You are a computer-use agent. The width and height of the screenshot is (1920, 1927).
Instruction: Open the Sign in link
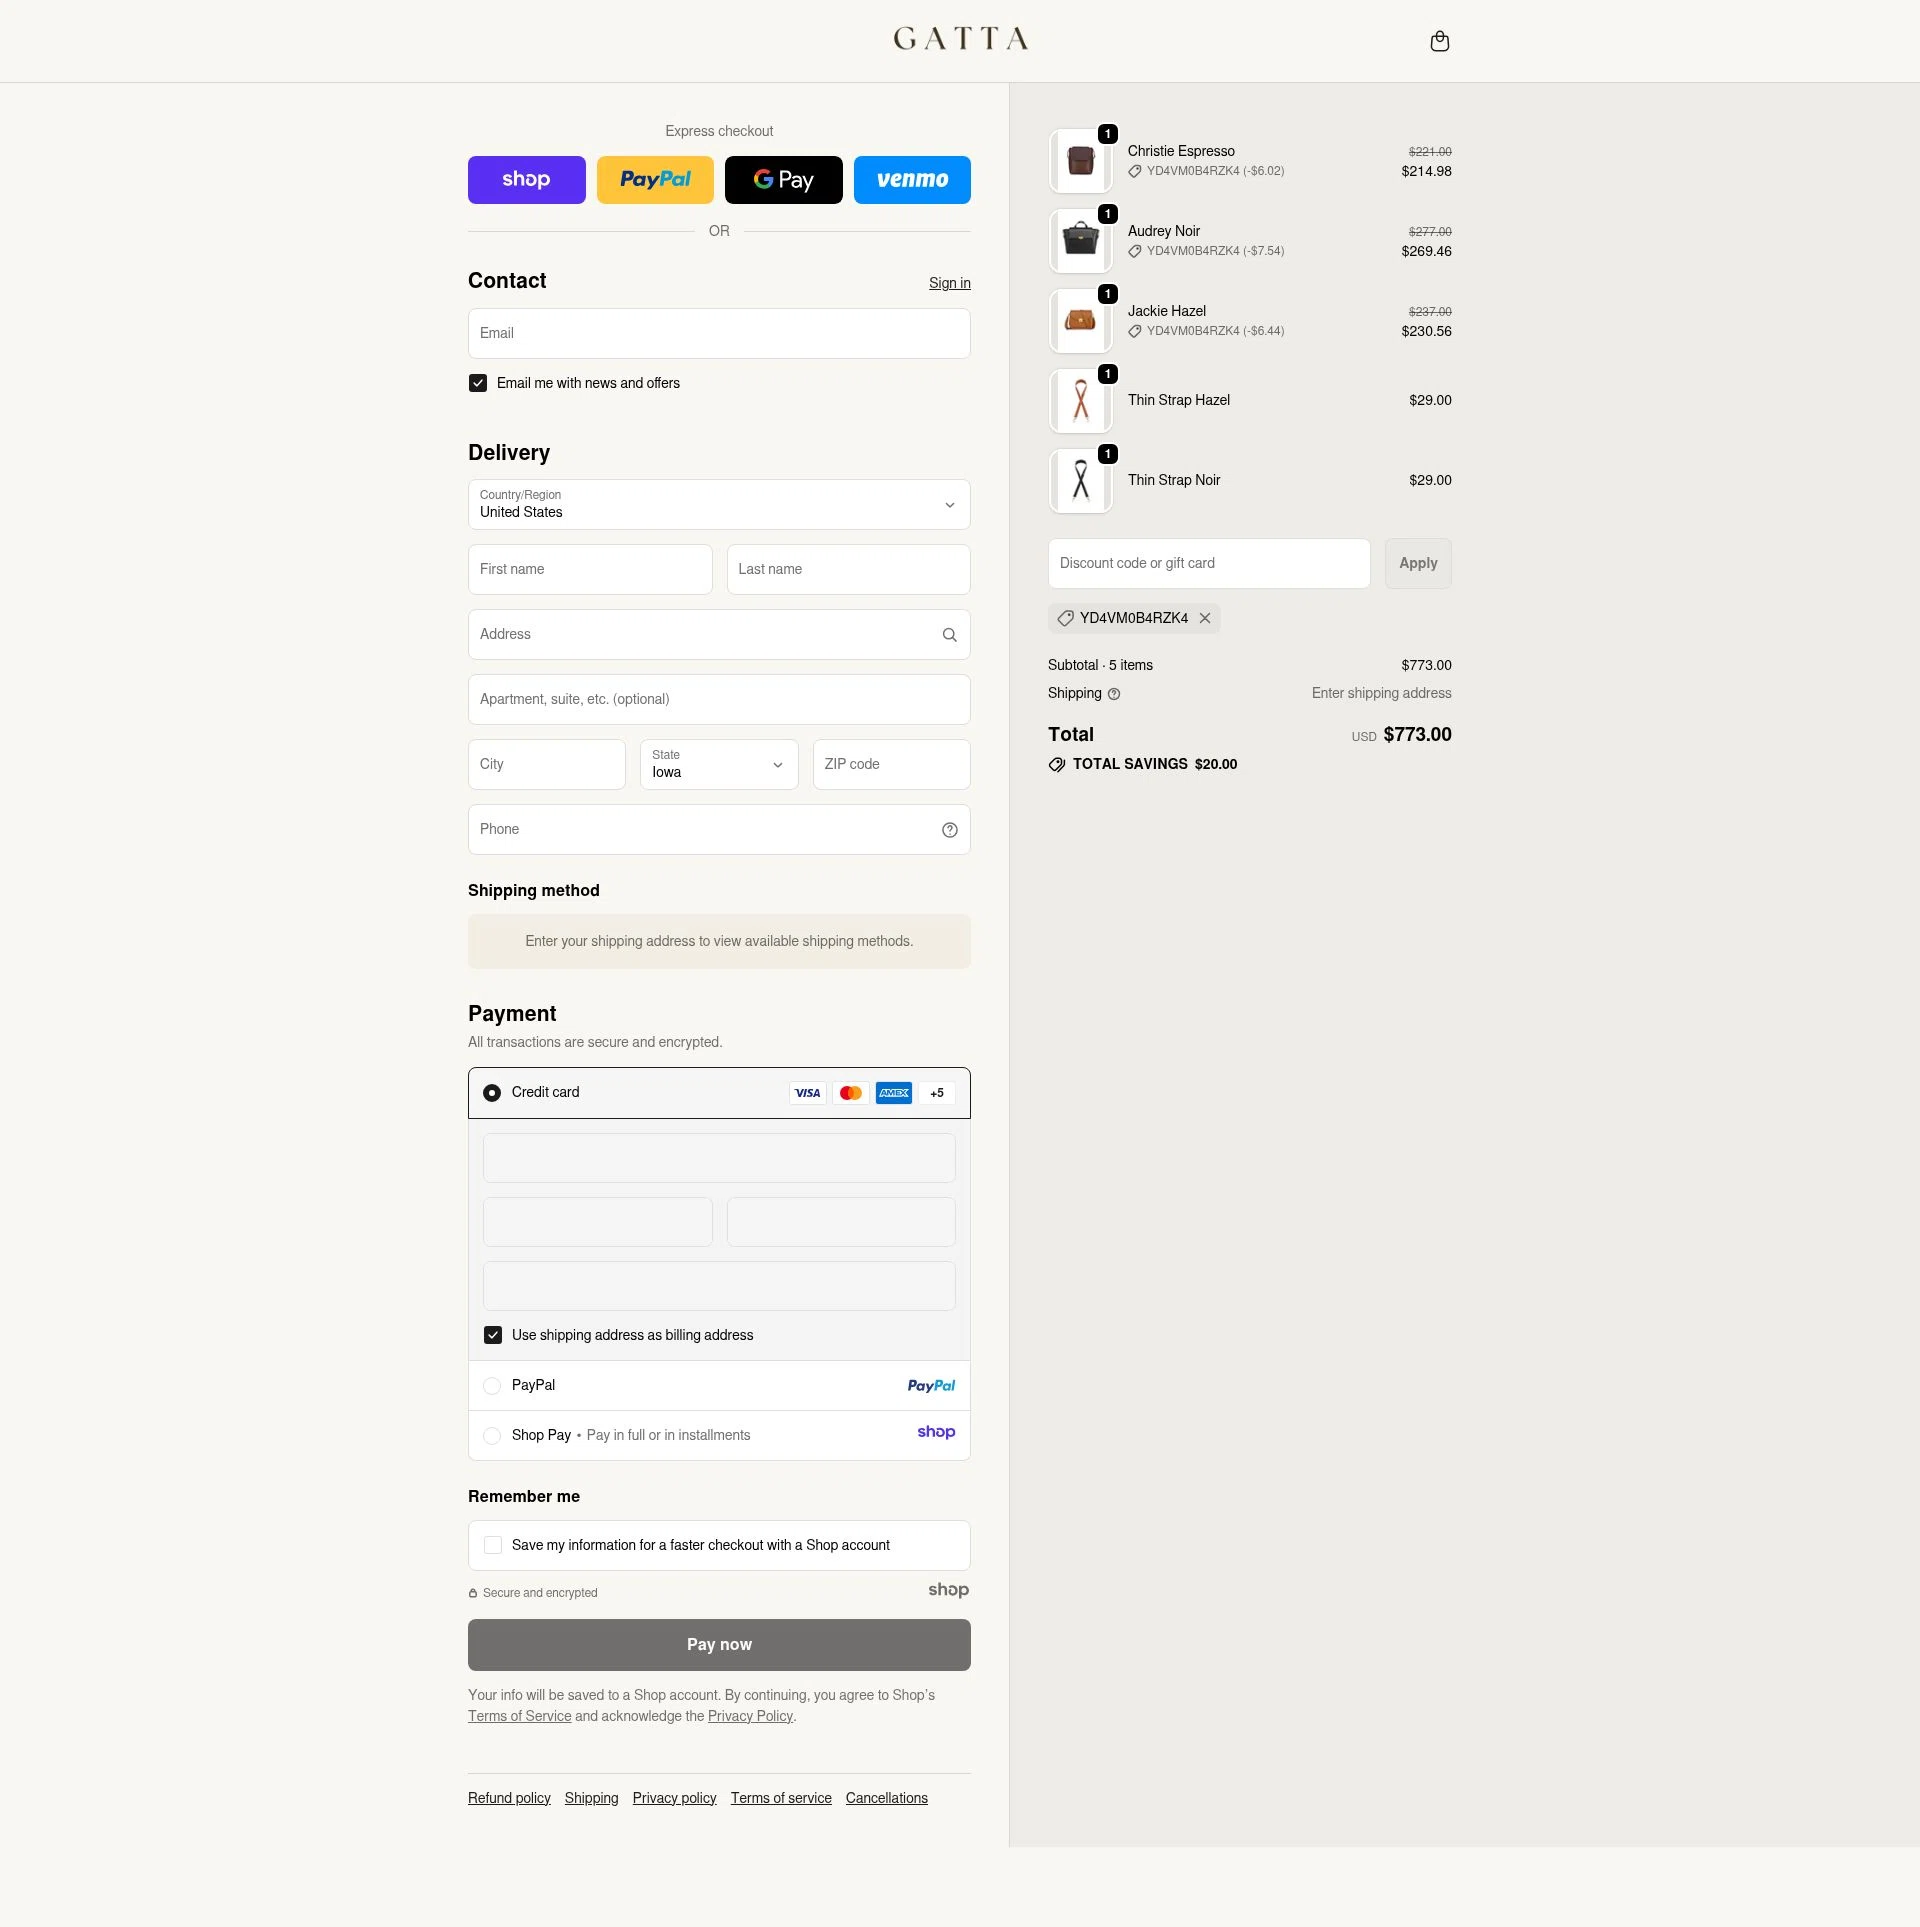(x=949, y=283)
